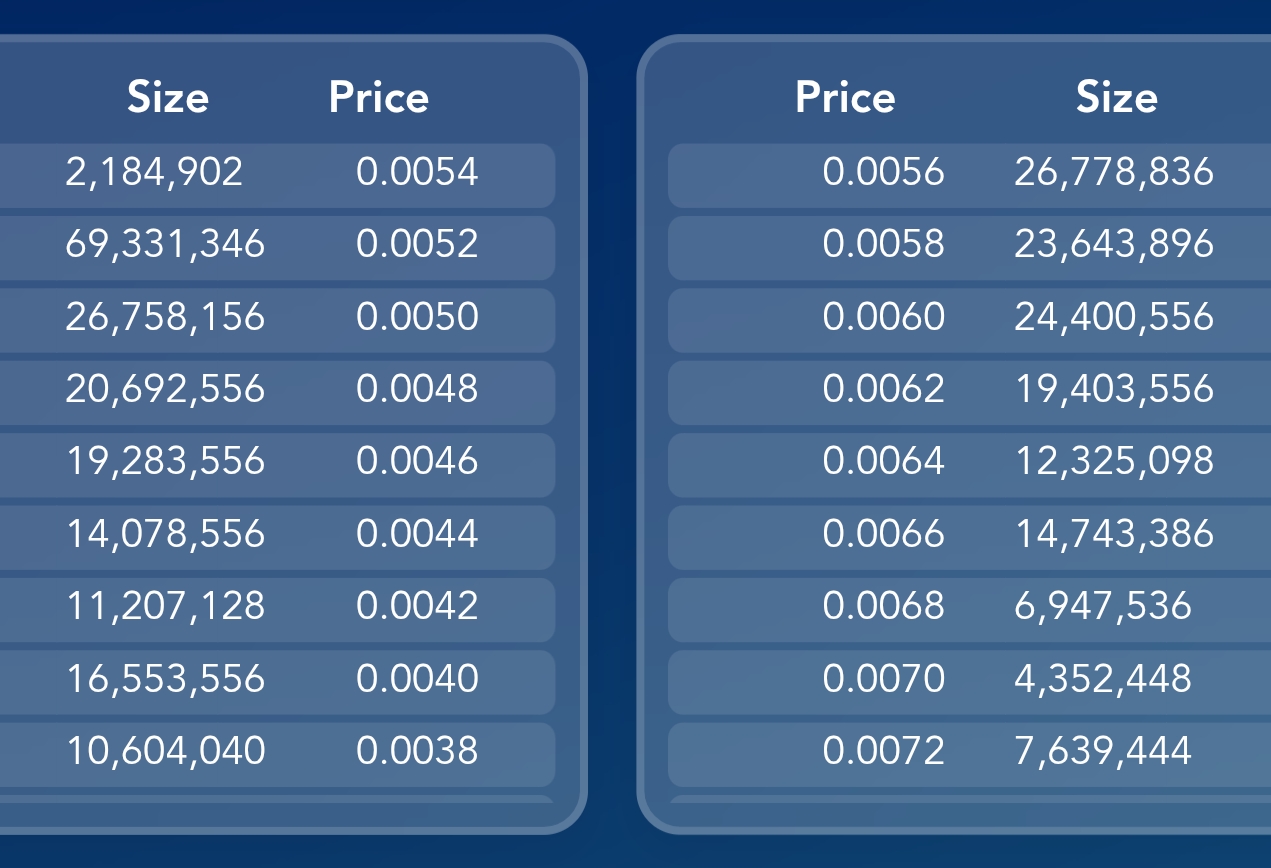This screenshot has height=868, width=1271.
Task: Click the bid Price column header
Action: [379, 98]
